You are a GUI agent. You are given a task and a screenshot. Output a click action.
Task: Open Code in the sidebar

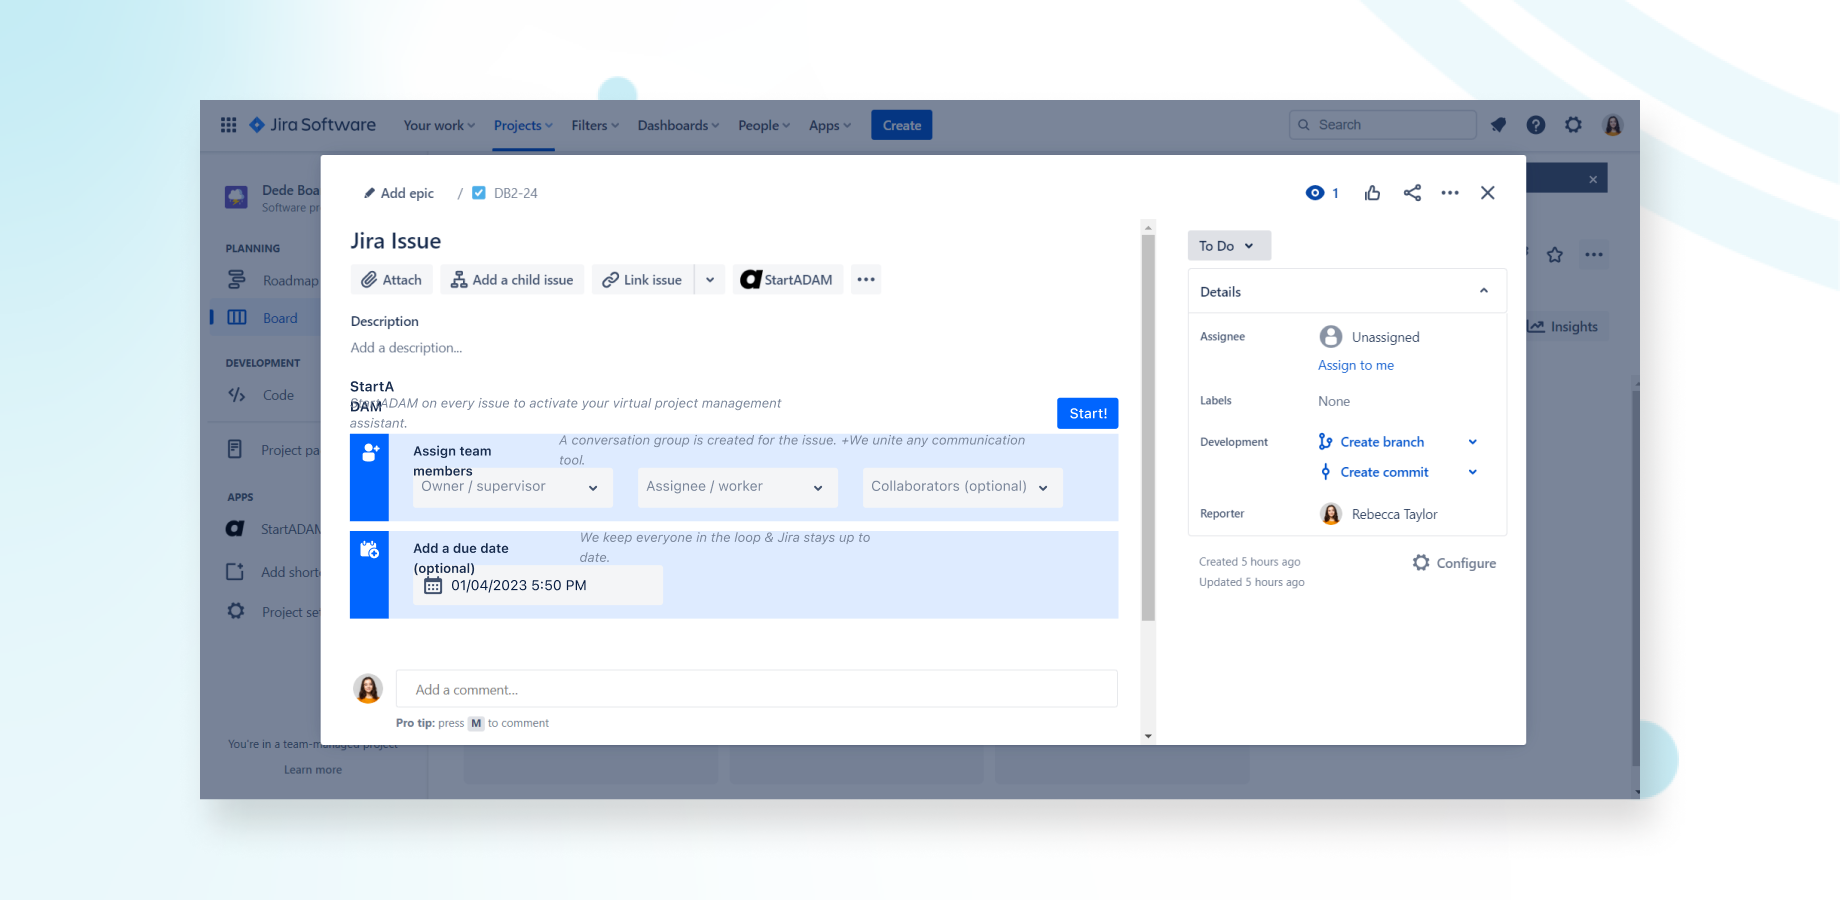click(x=262, y=395)
